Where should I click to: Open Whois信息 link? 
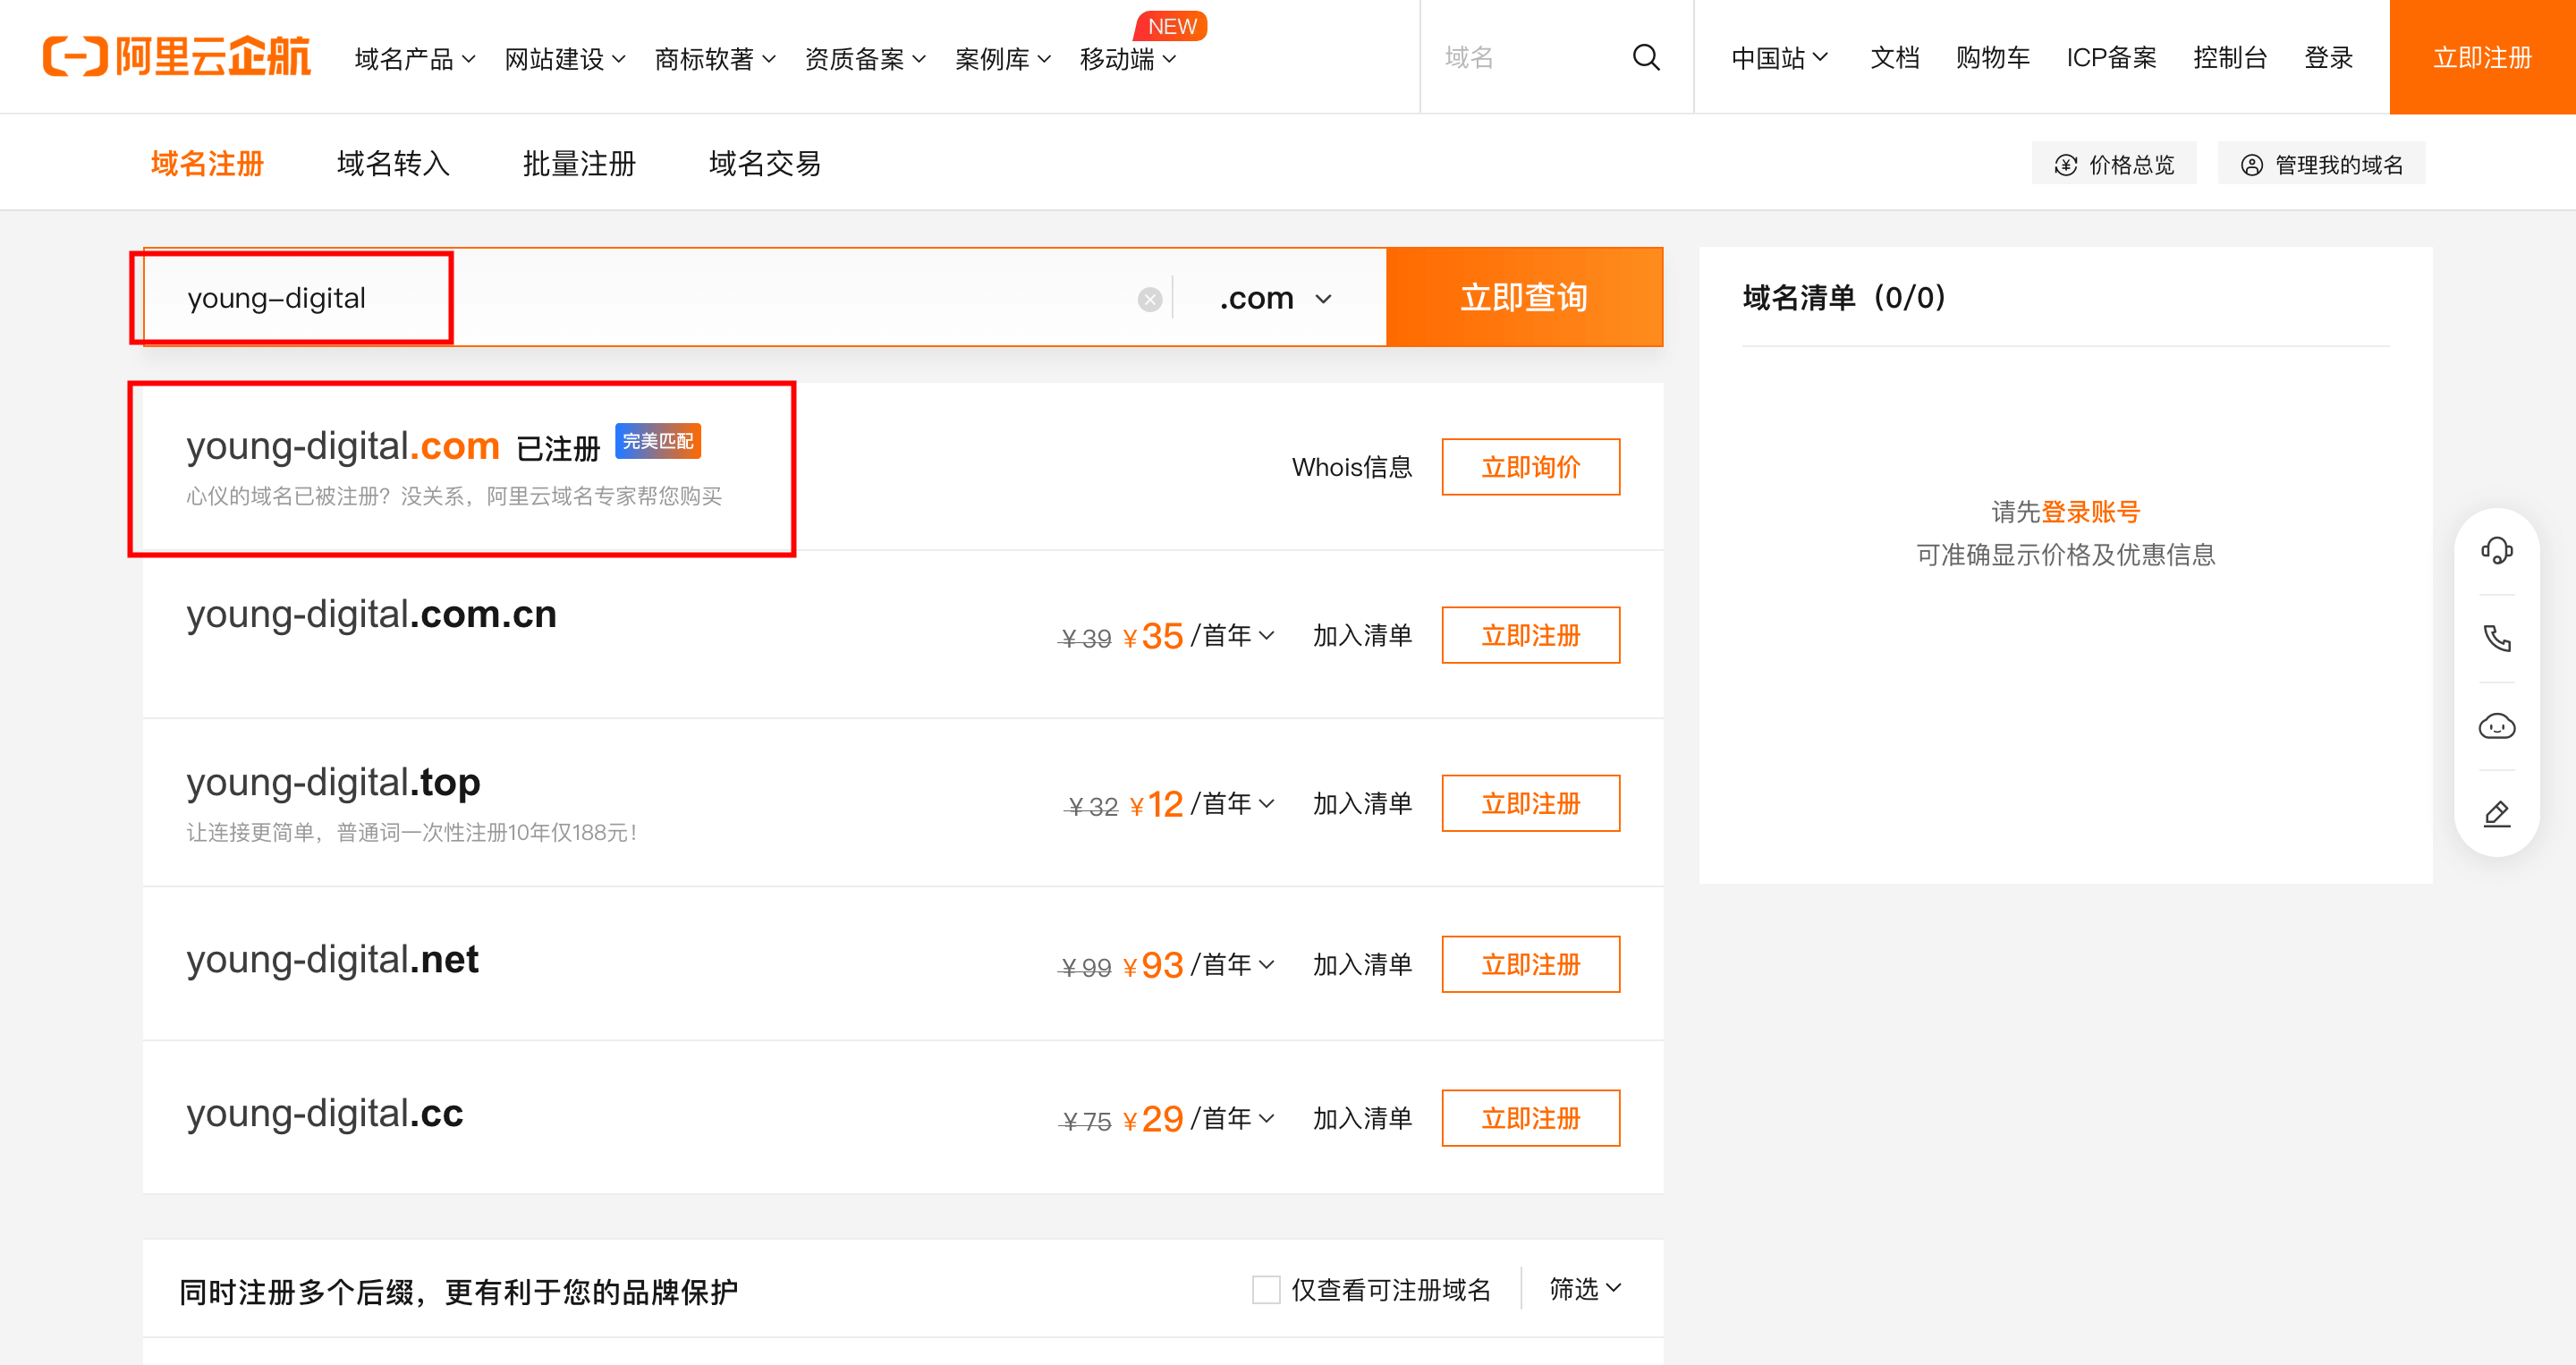tap(1352, 467)
